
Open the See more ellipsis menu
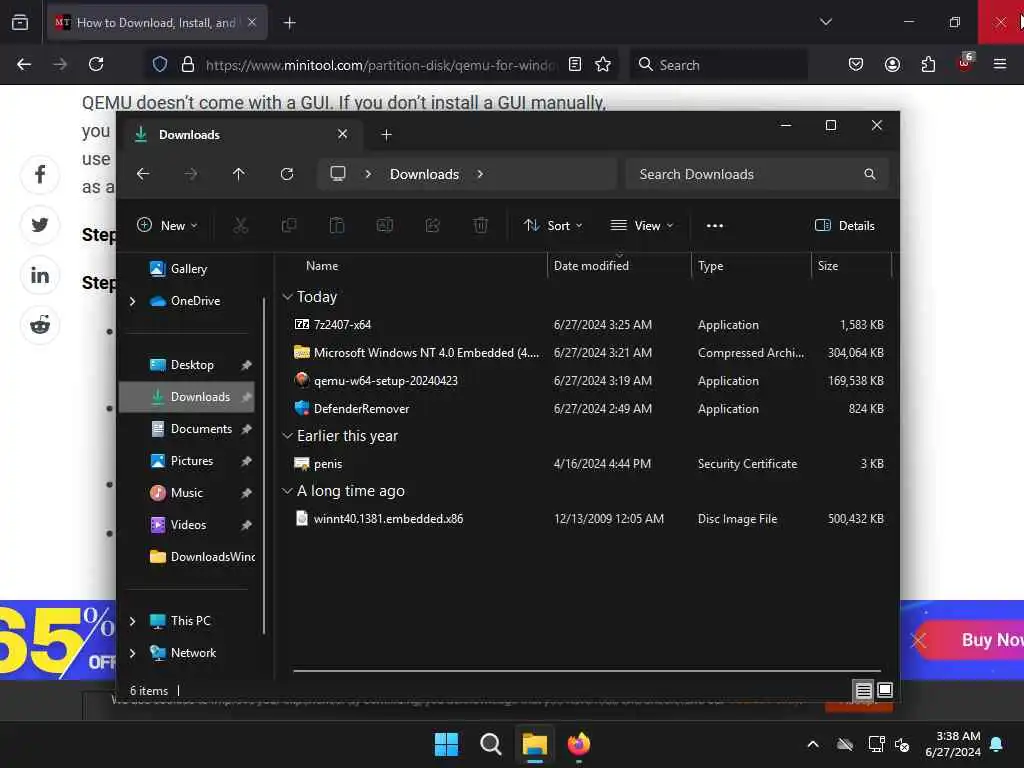tap(714, 226)
